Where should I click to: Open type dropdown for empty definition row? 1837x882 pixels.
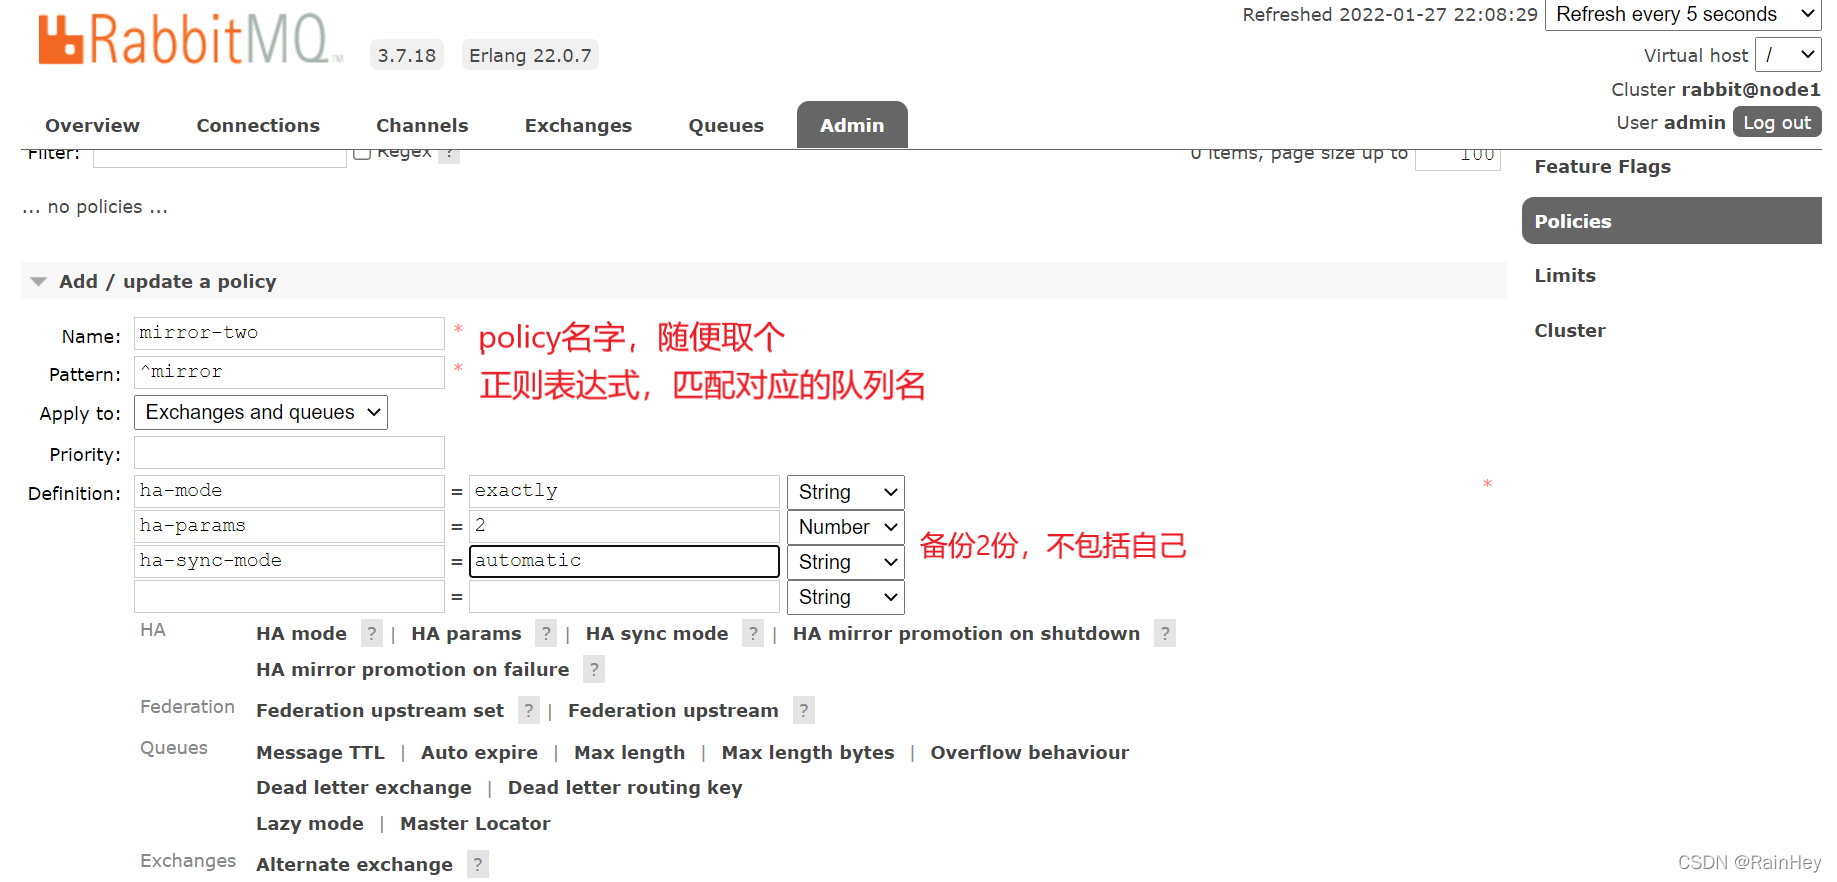845,597
